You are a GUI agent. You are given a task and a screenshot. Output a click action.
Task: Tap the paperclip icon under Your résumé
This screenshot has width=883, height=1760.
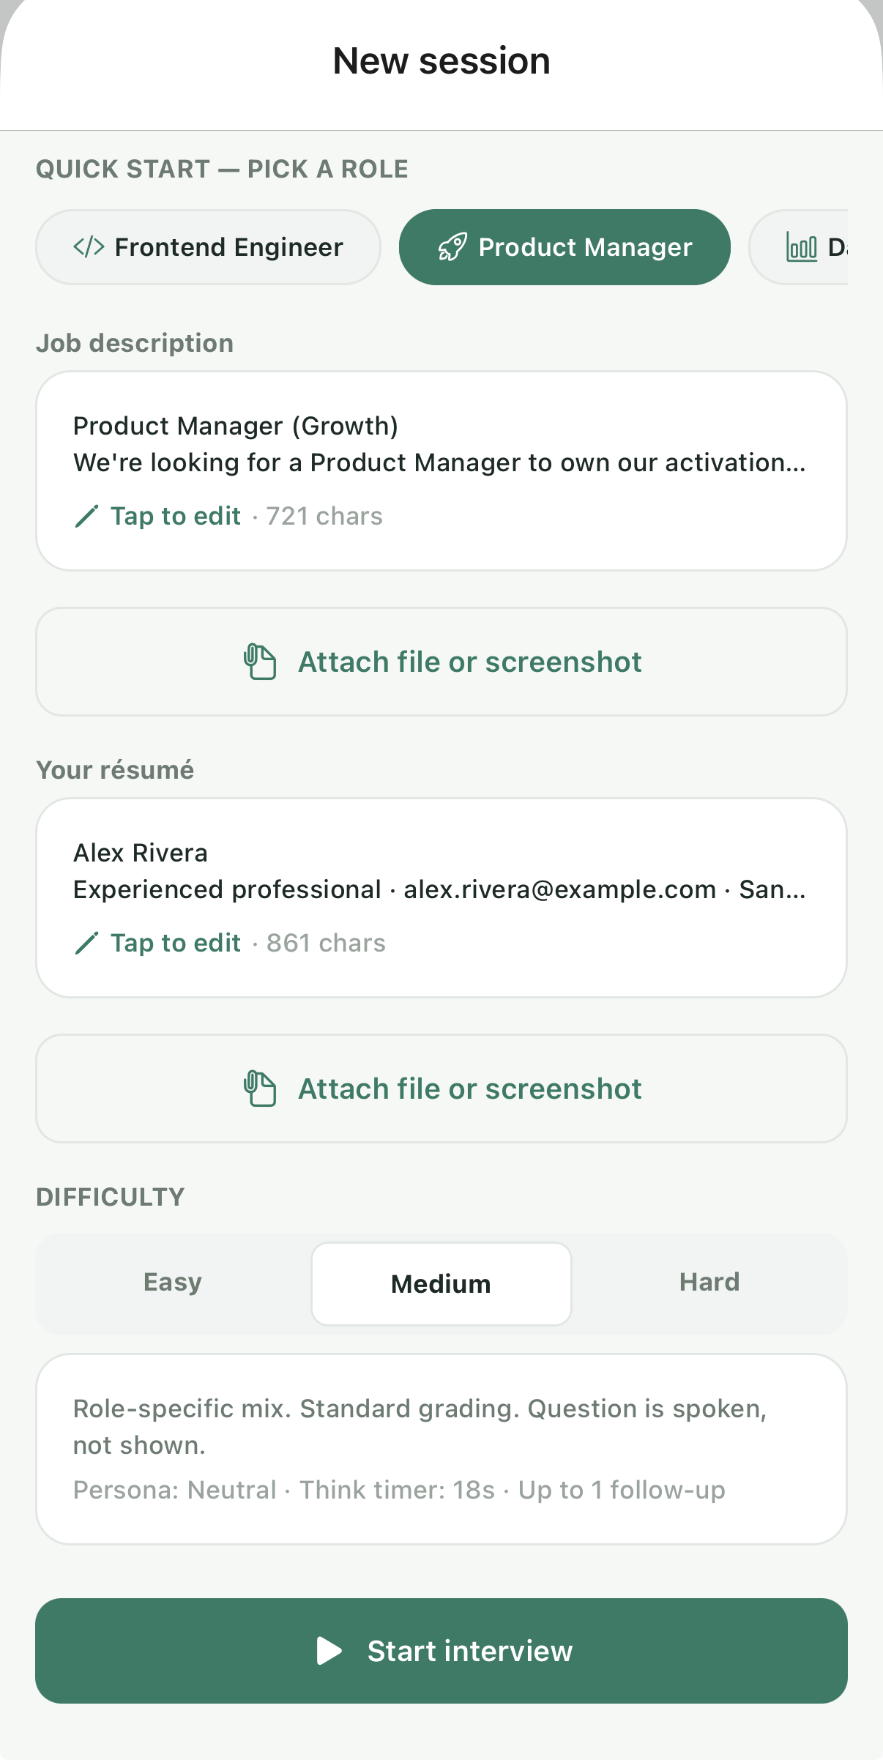pos(260,1089)
